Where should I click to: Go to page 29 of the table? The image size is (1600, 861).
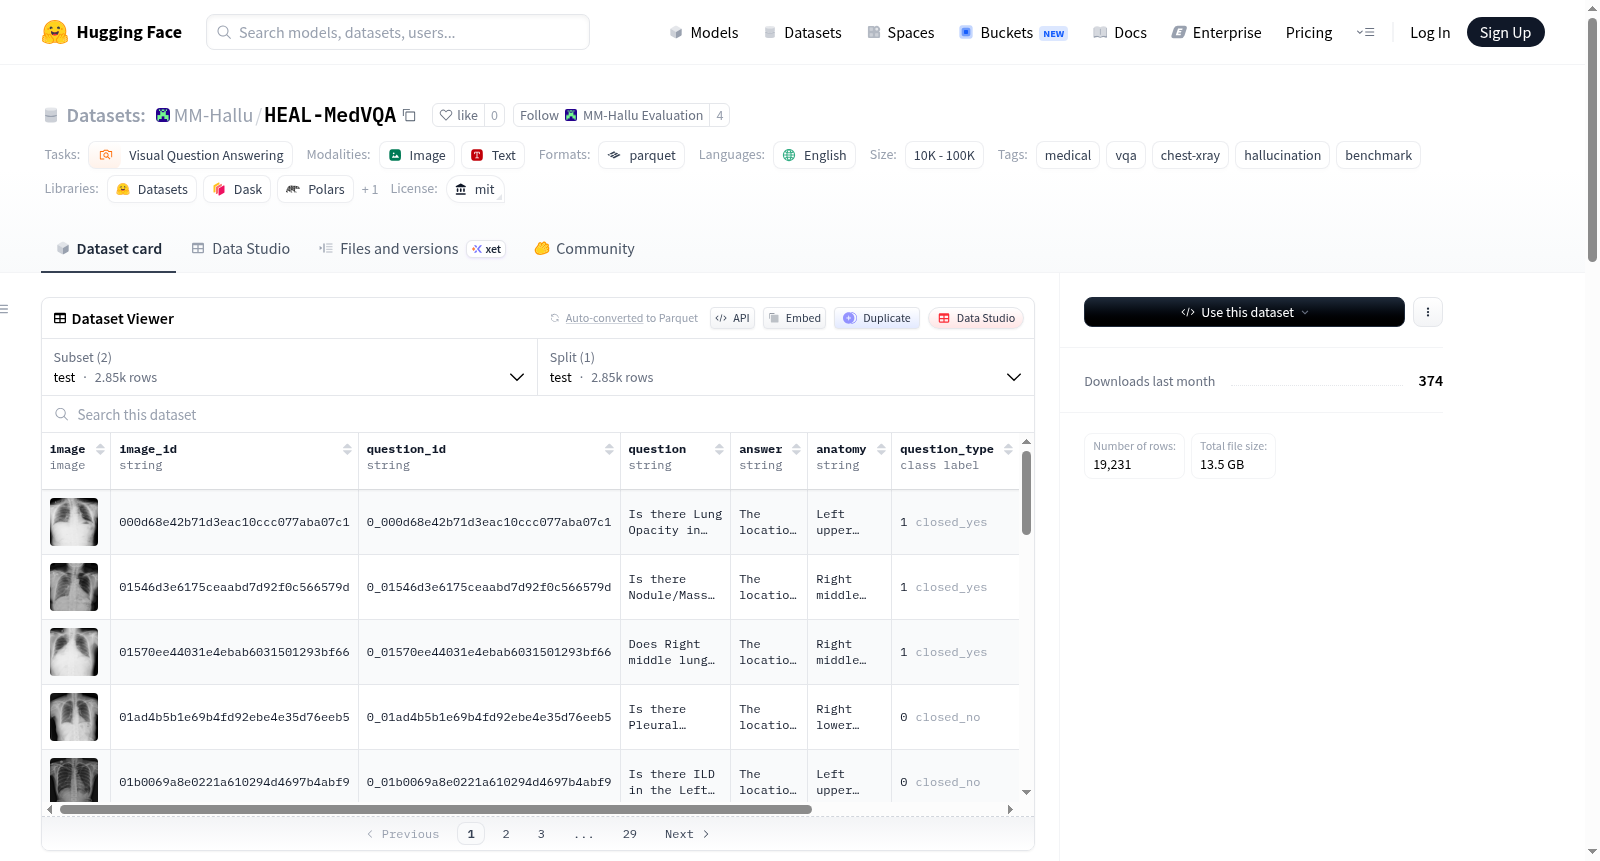[x=630, y=834]
